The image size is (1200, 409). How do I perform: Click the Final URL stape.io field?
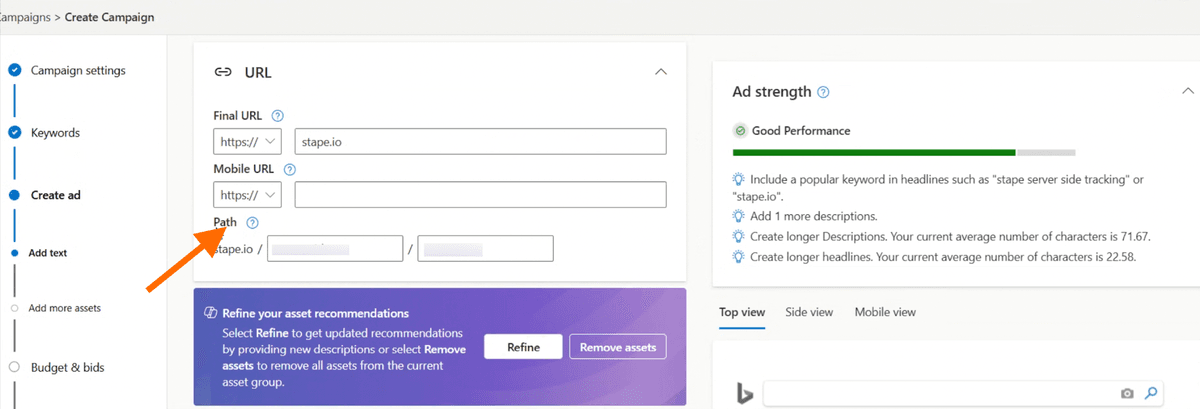[480, 141]
